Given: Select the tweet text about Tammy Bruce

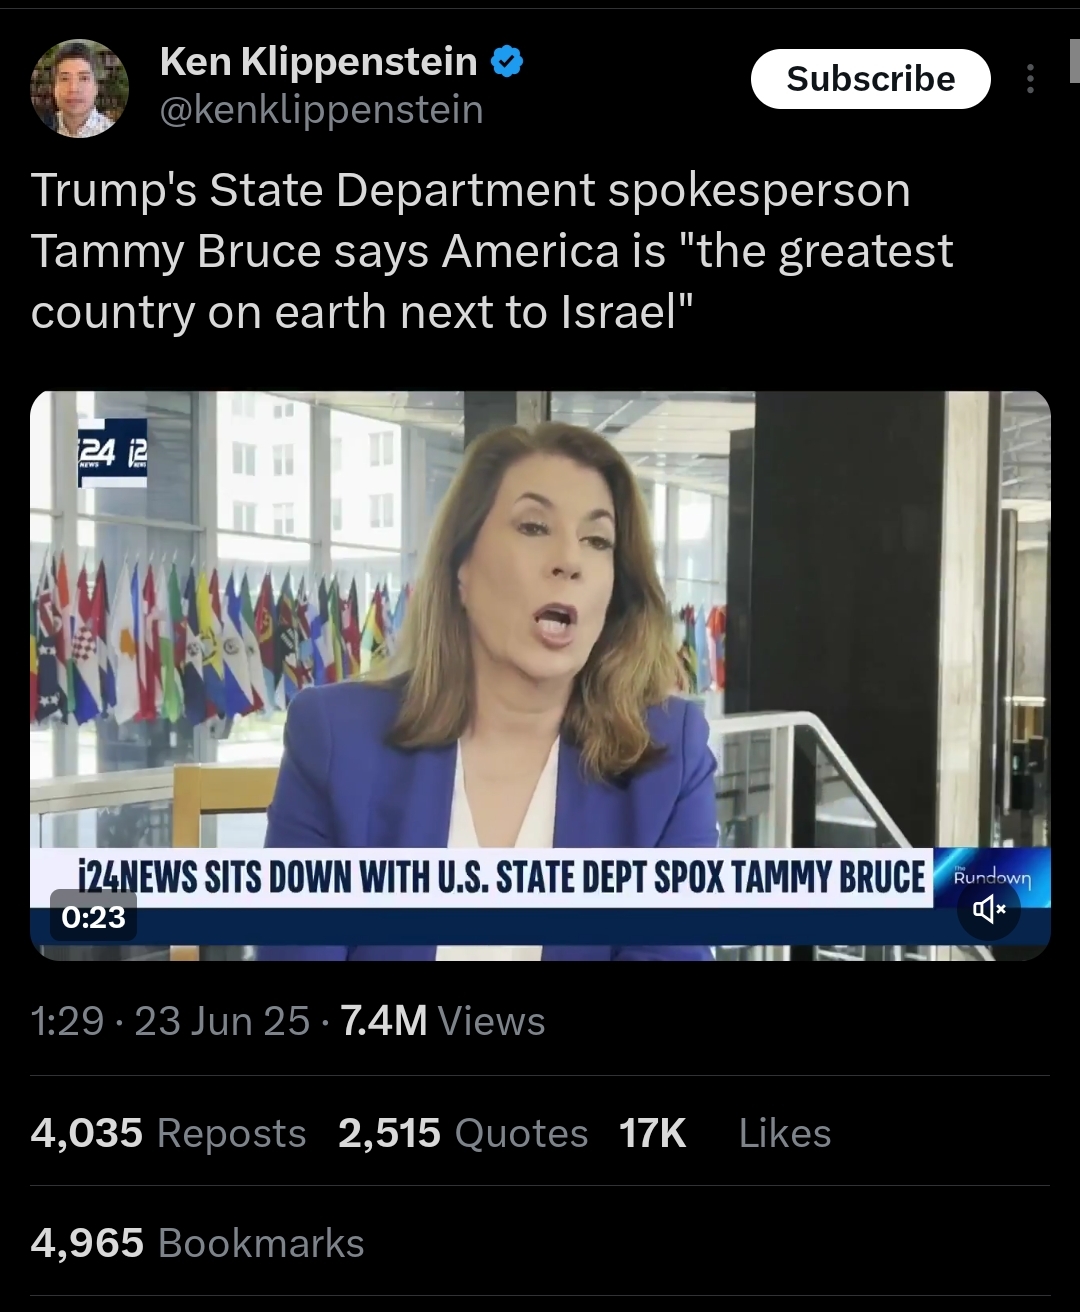Looking at the screenshot, I should click(492, 251).
